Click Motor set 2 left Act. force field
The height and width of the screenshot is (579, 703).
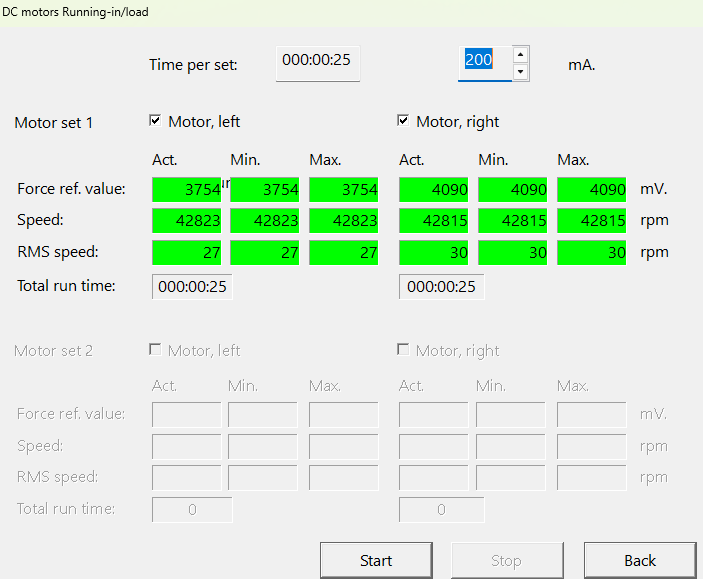187,414
